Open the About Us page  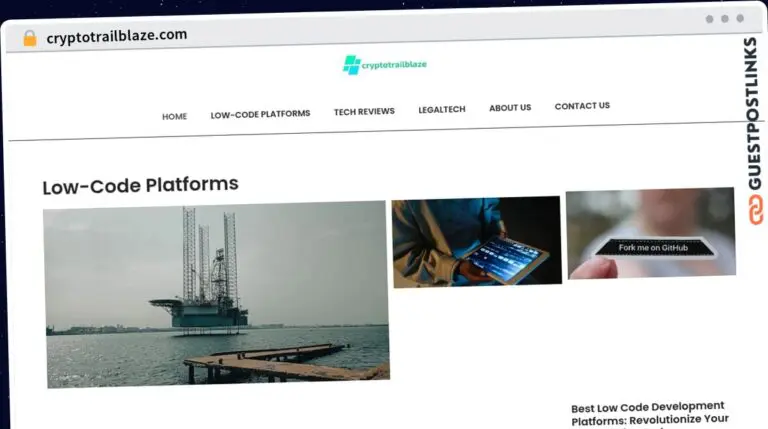point(510,107)
